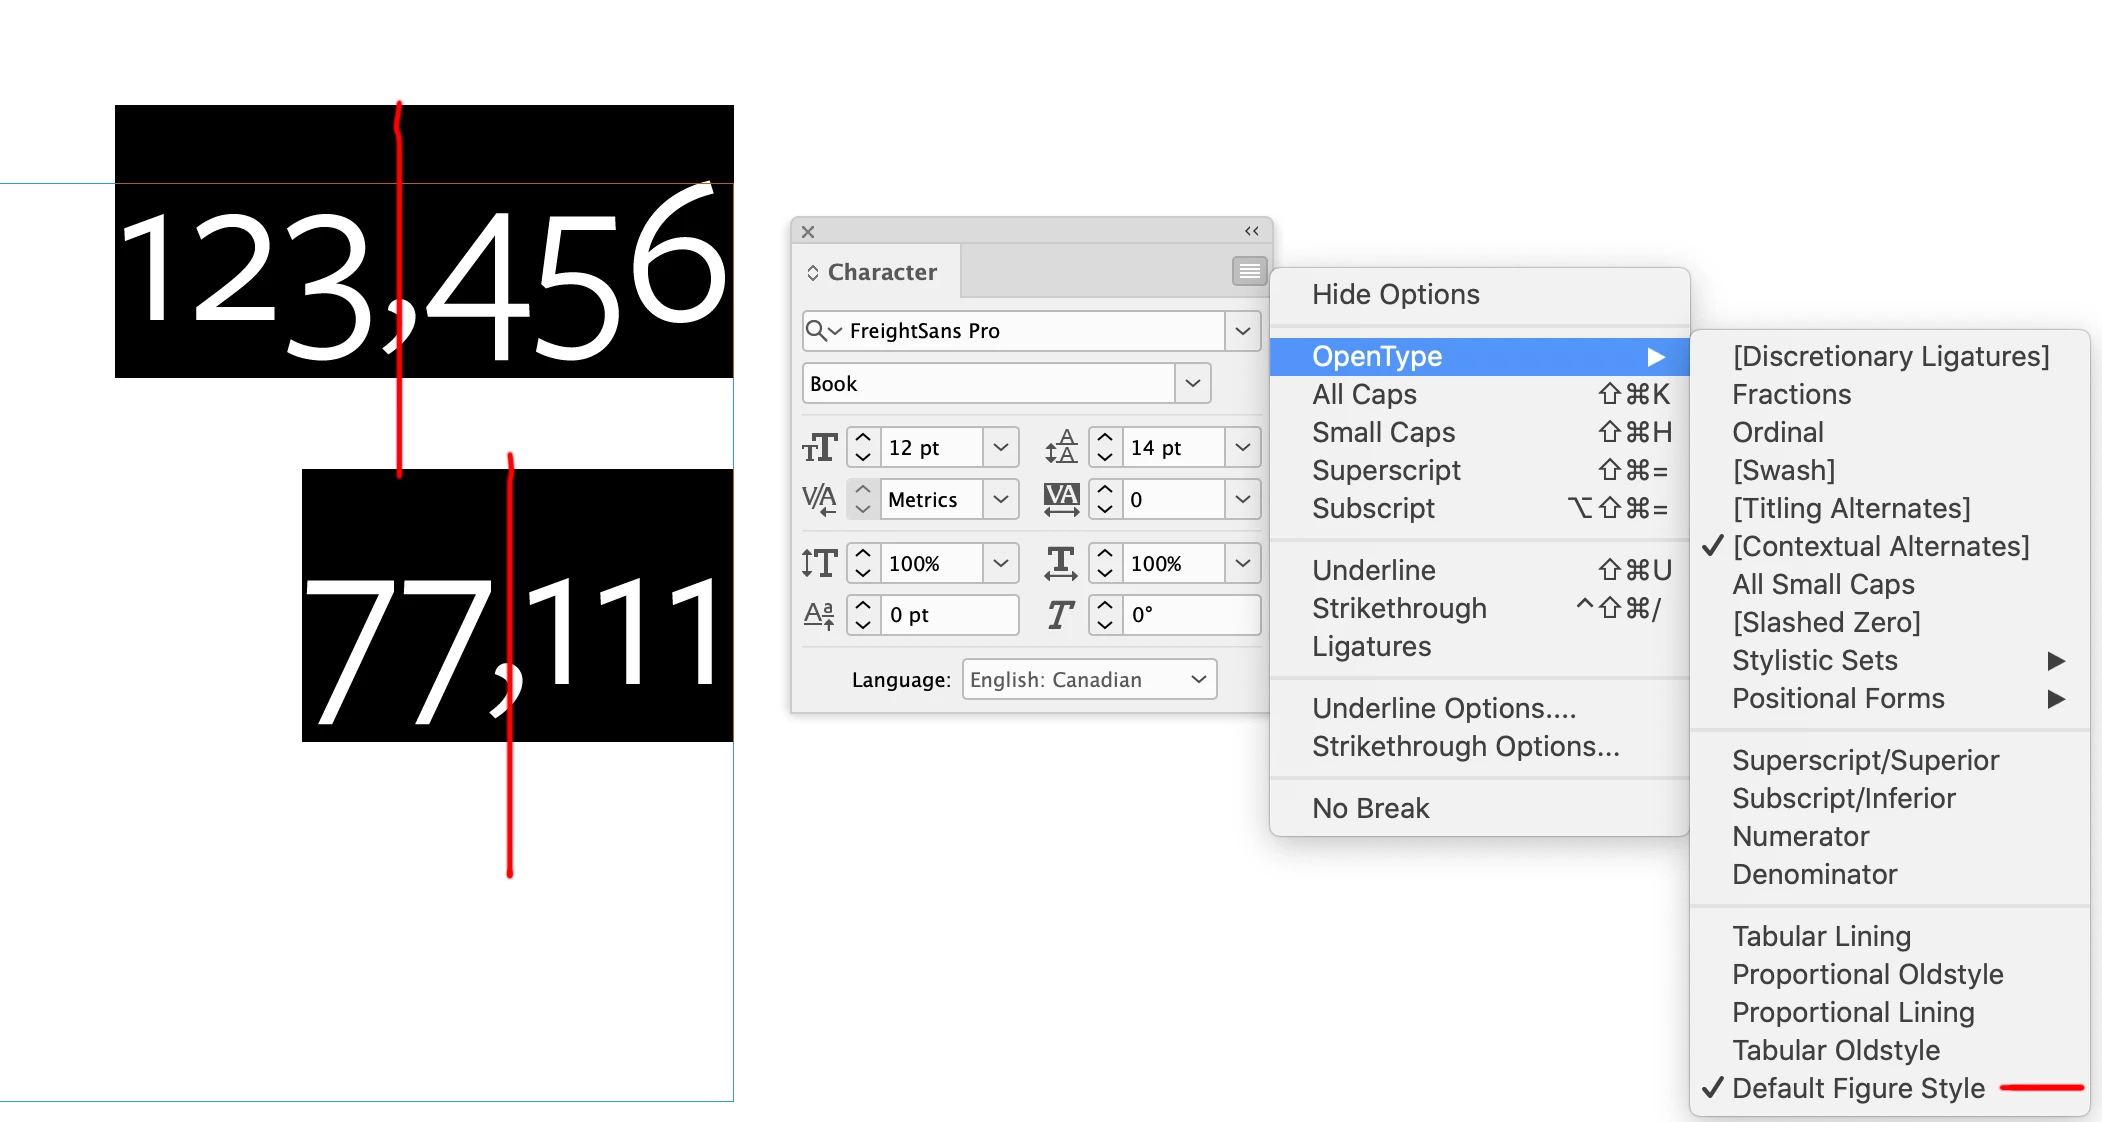Click the leading icon
Viewport: 2102px width, 1122px height.
click(1061, 447)
